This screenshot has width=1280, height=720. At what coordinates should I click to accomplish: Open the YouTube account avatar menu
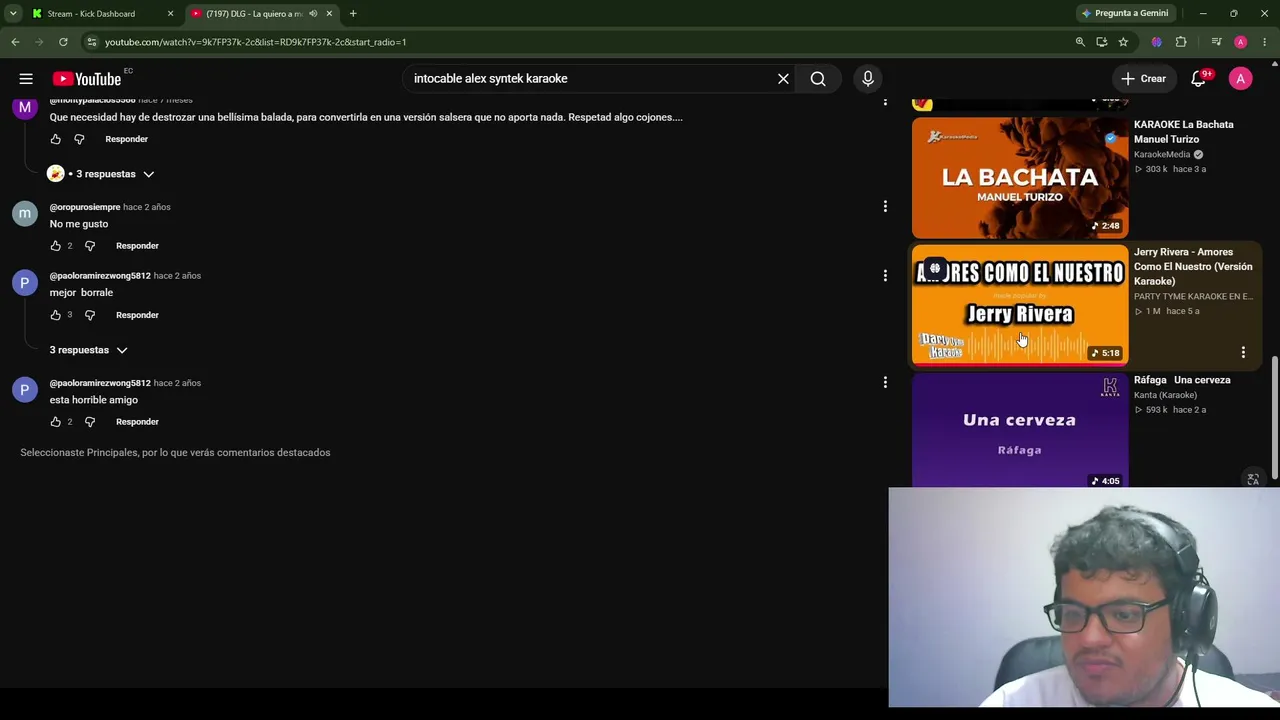(x=1240, y=79)
